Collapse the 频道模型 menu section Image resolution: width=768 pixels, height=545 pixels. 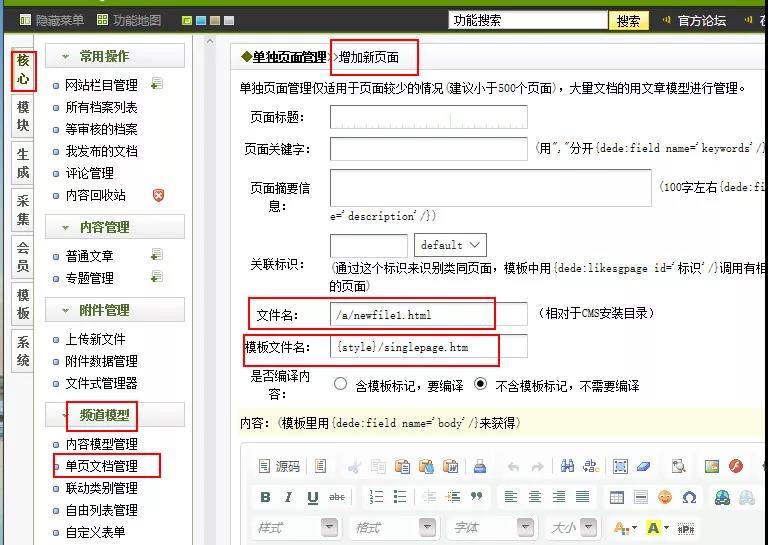(x=115, y=415)
